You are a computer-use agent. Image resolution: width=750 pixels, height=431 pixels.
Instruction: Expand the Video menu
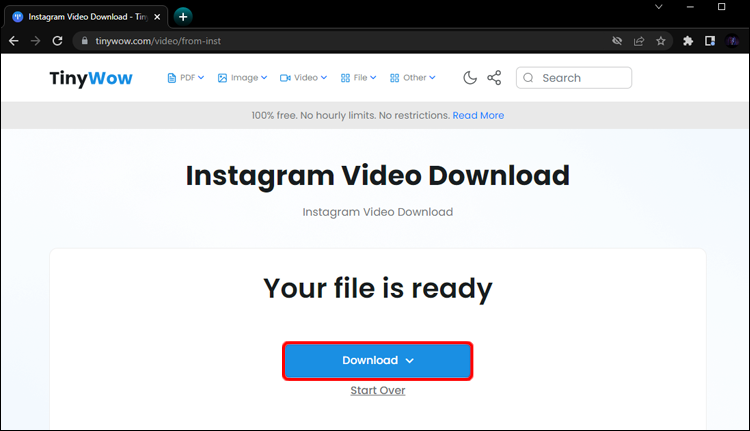[303, 77]
